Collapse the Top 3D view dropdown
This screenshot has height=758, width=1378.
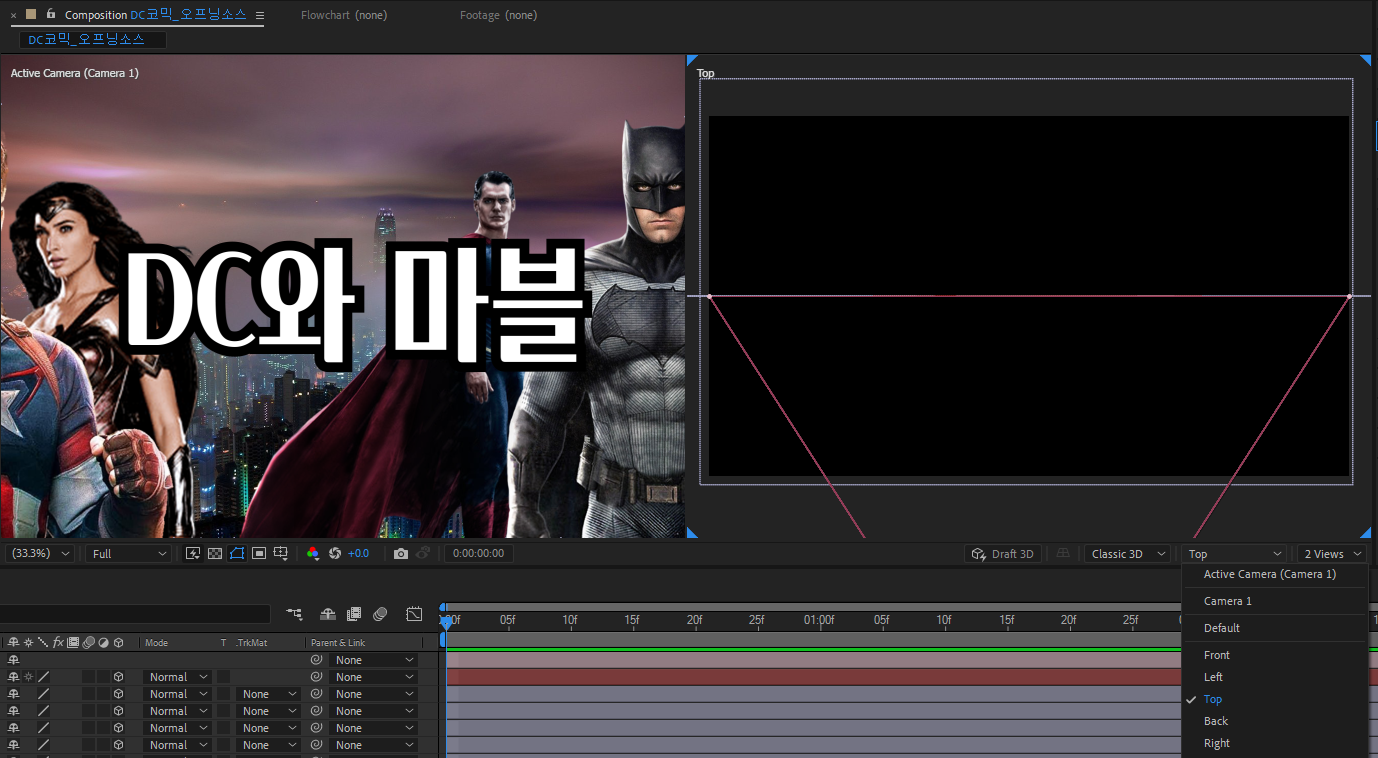[x=1234, y=553]
